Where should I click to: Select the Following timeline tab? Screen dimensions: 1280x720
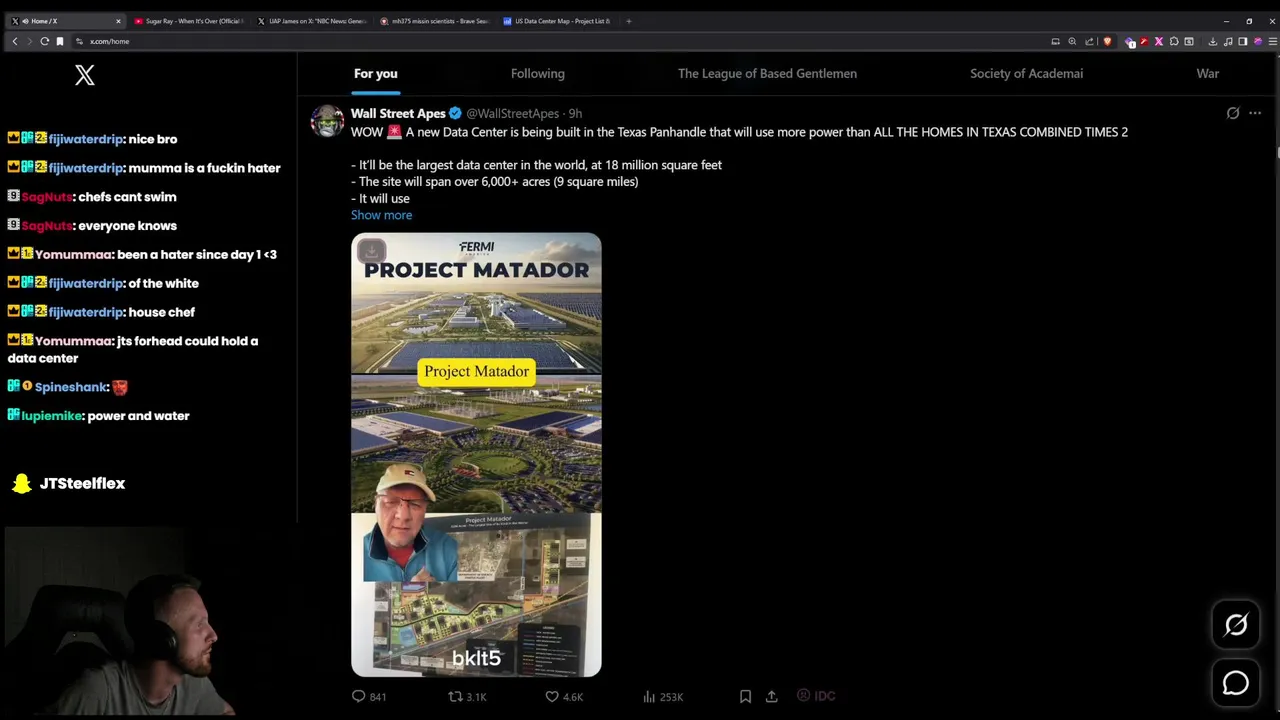coord(538,73)
